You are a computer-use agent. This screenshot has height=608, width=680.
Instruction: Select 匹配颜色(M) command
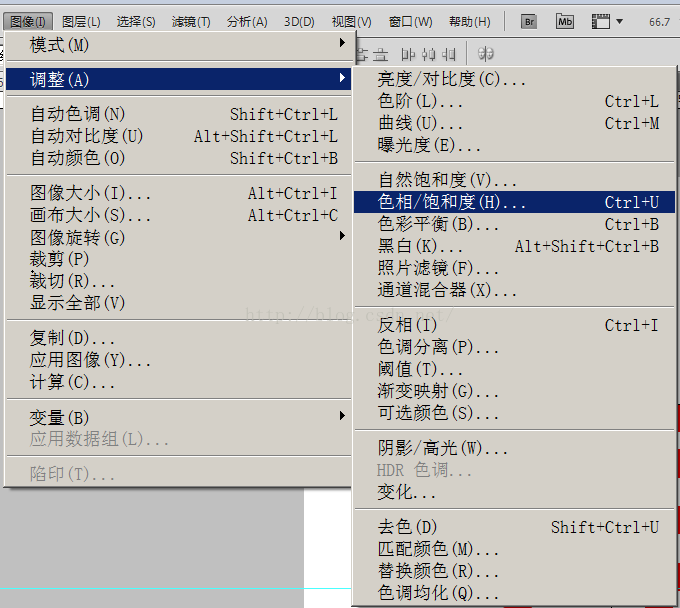coord(514,549)
